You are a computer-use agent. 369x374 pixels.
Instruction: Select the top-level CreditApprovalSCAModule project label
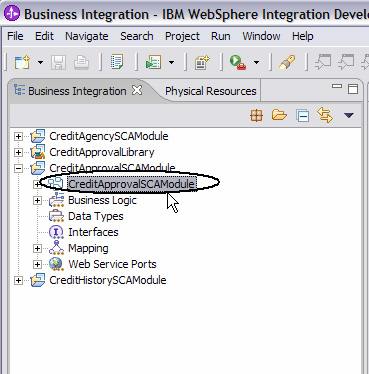pyautogui.click(x=112, y=167)
